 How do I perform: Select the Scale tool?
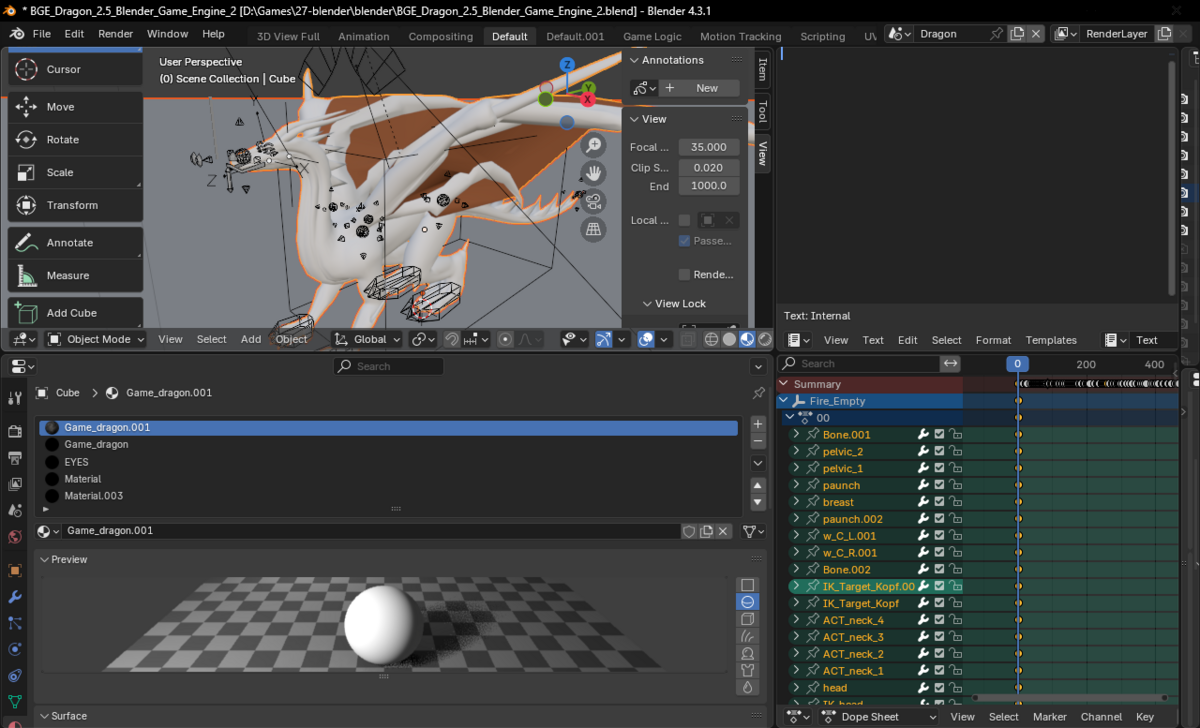click(75, 172)
